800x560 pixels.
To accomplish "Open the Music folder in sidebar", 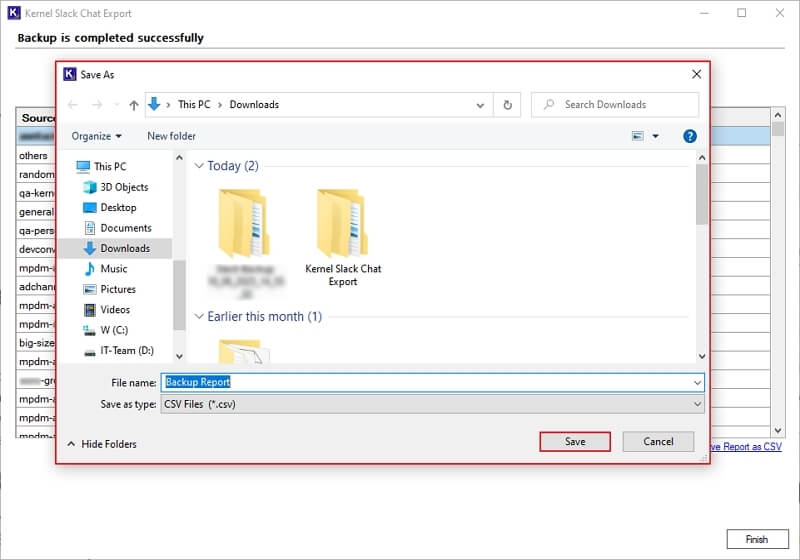I will click(x=113, y=269).
